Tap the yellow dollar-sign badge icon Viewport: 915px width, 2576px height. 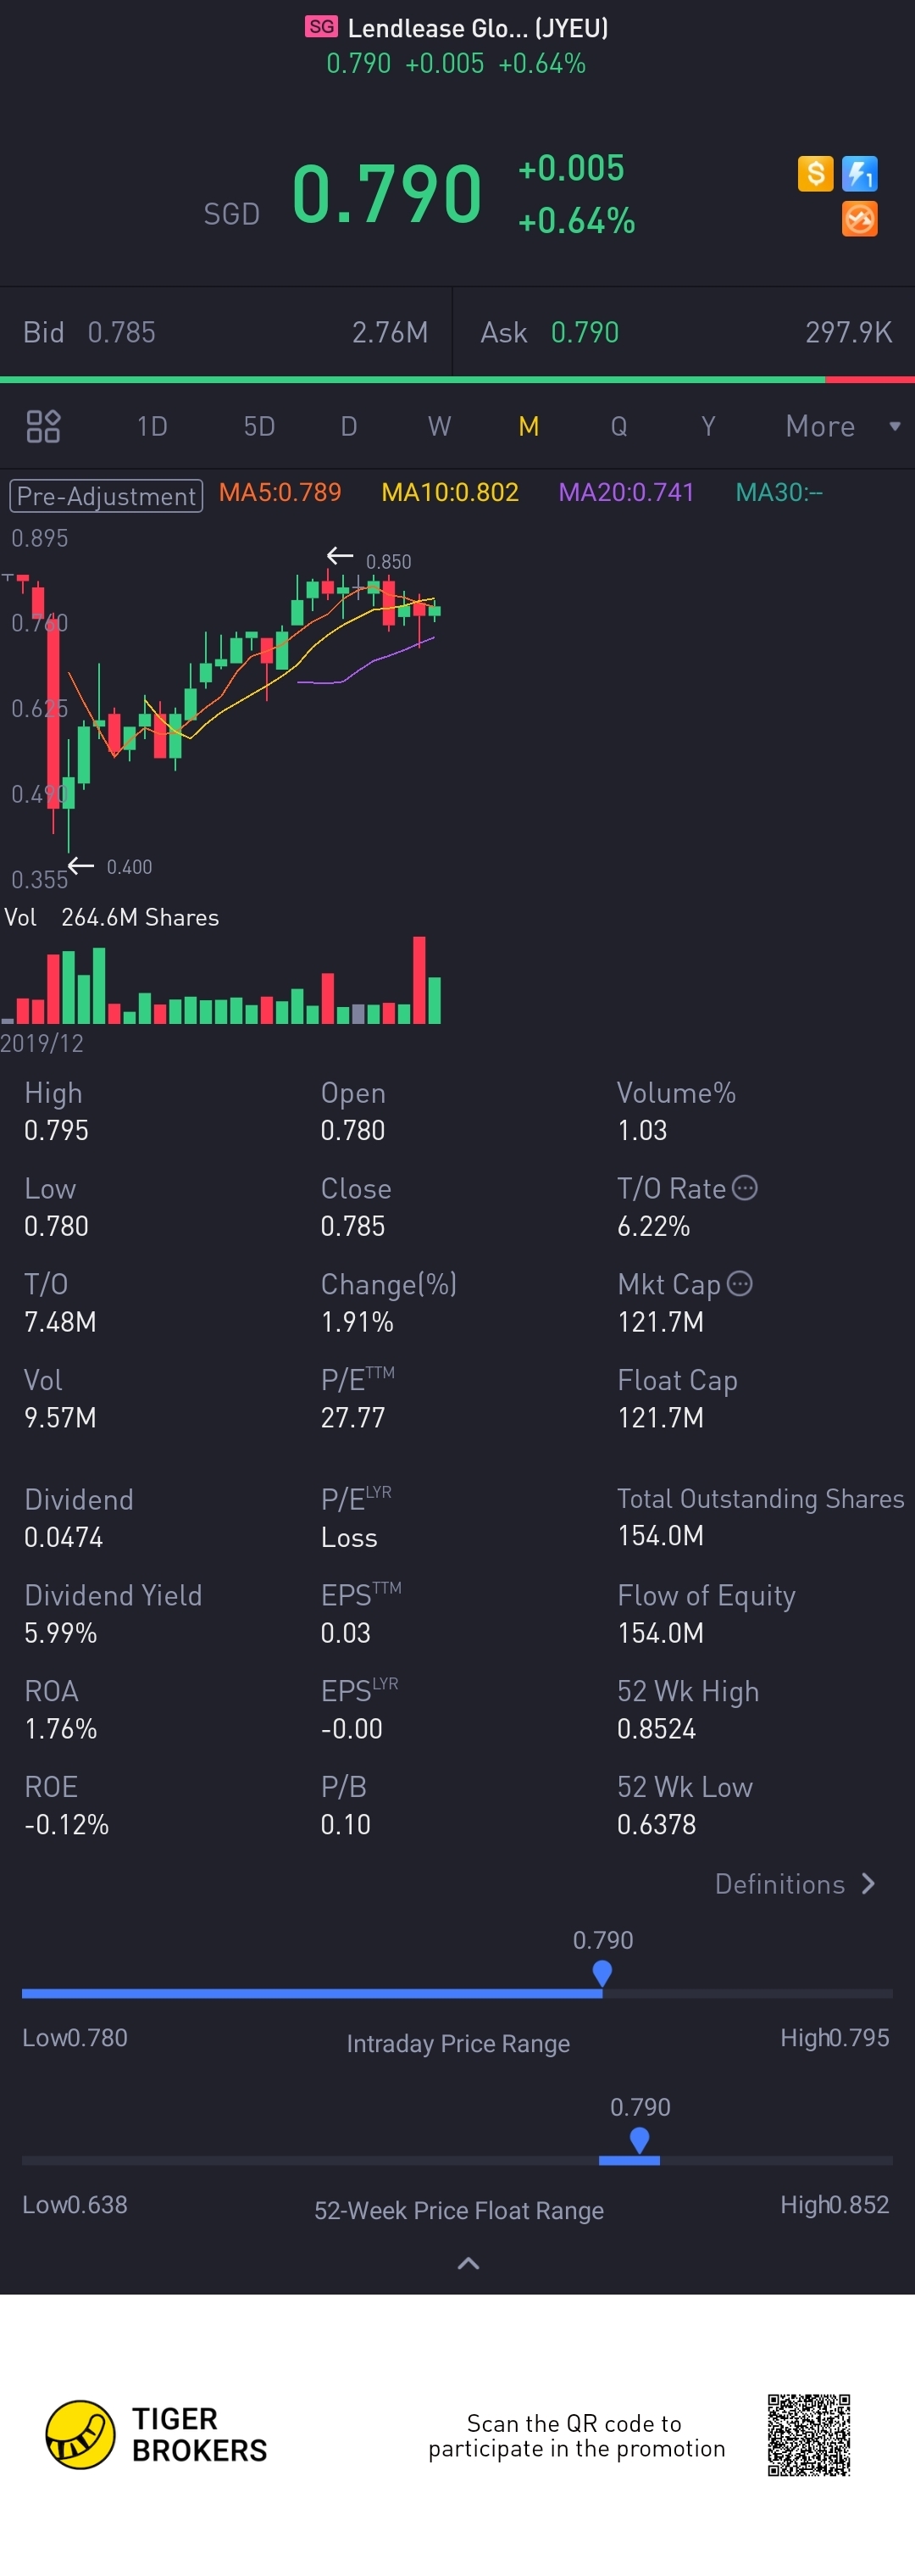coord(815,173)
